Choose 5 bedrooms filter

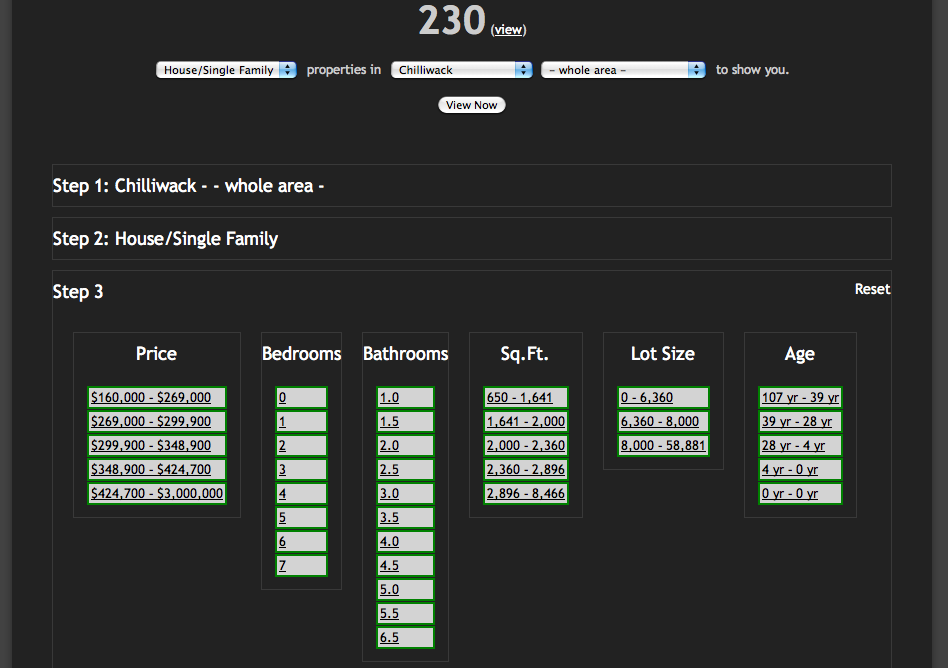[x=301, y=517]
